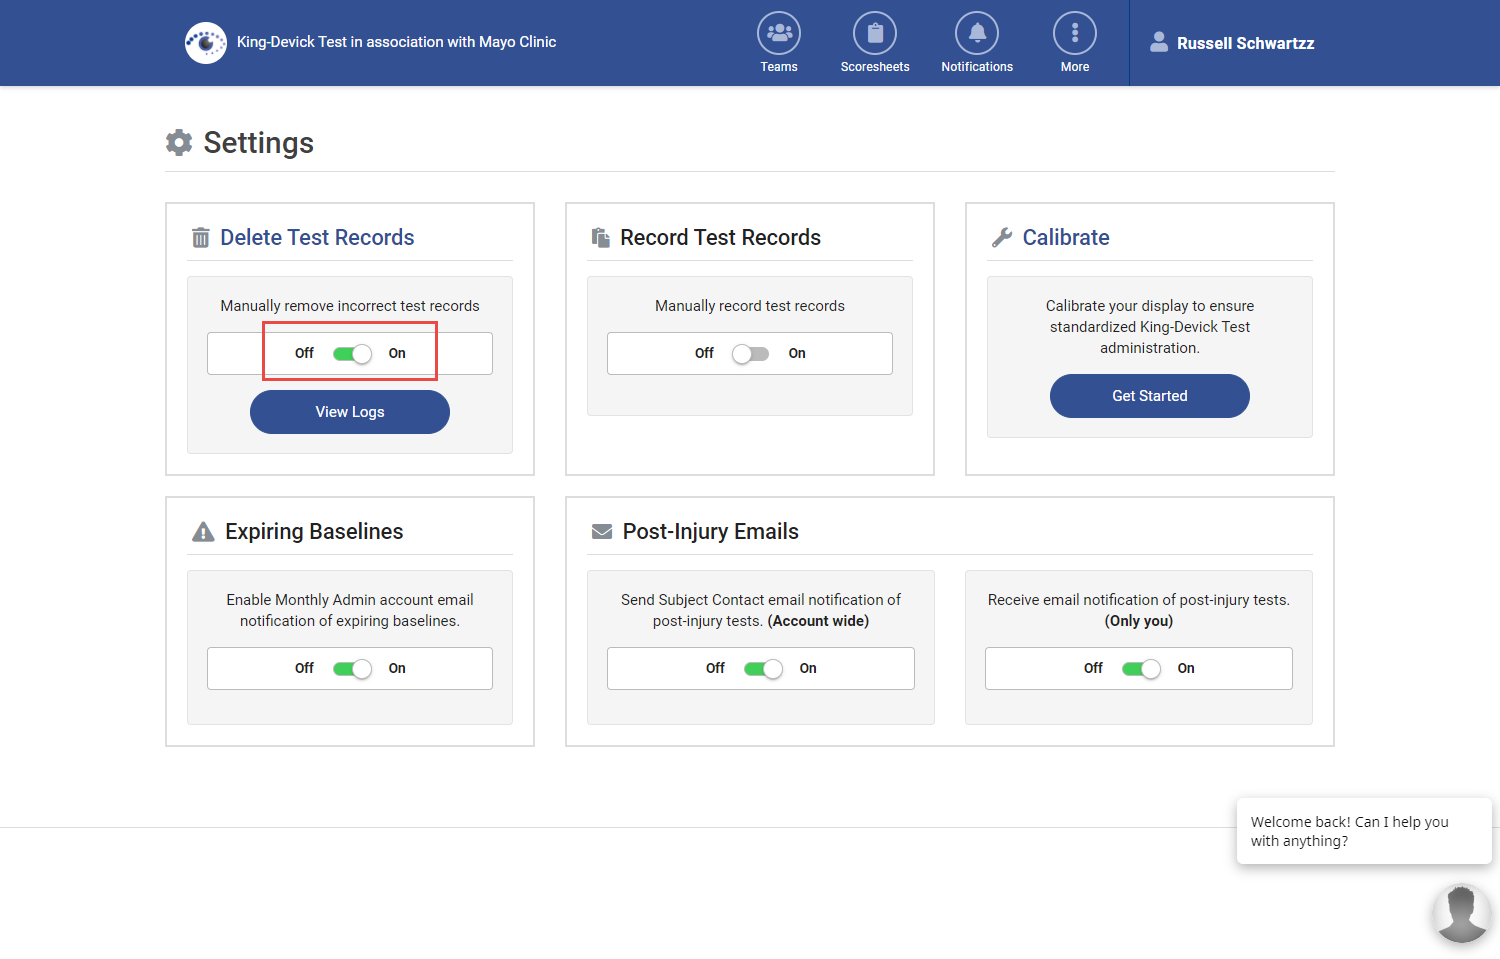
Task: Click the wrench icon next to Calibrate
Action: tap(1001, 237)
